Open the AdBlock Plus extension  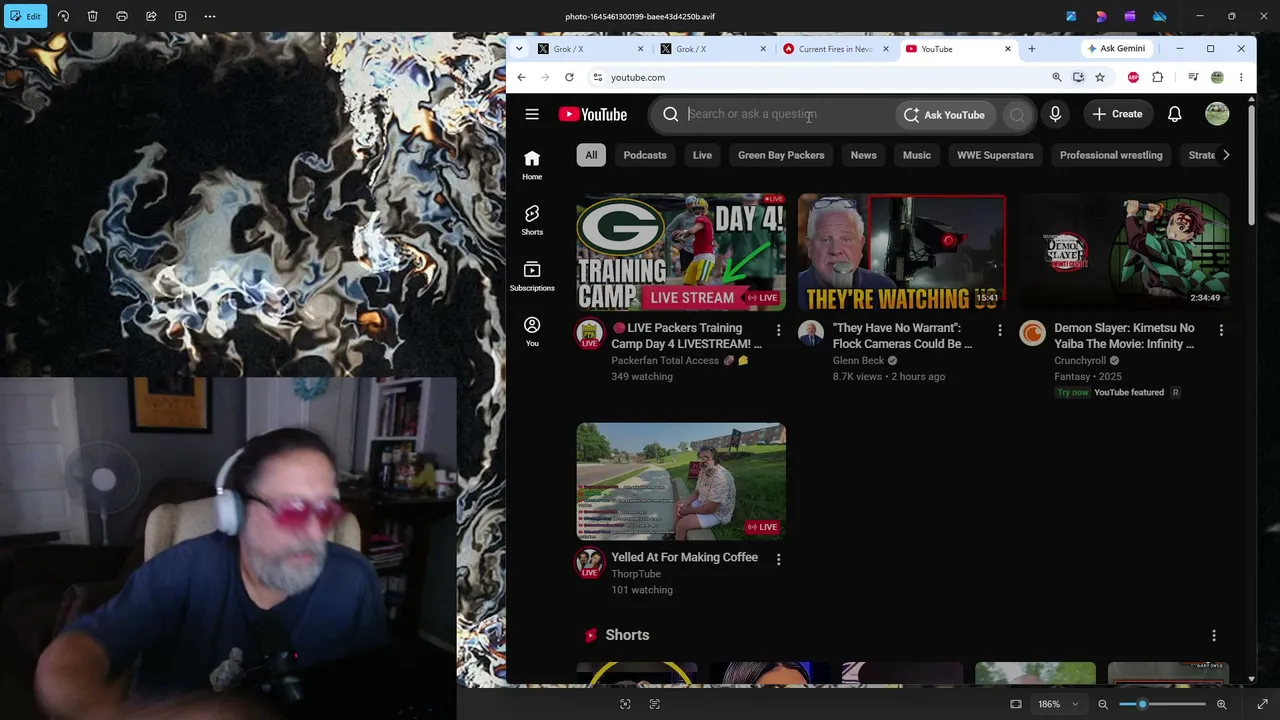point(1133,77)
